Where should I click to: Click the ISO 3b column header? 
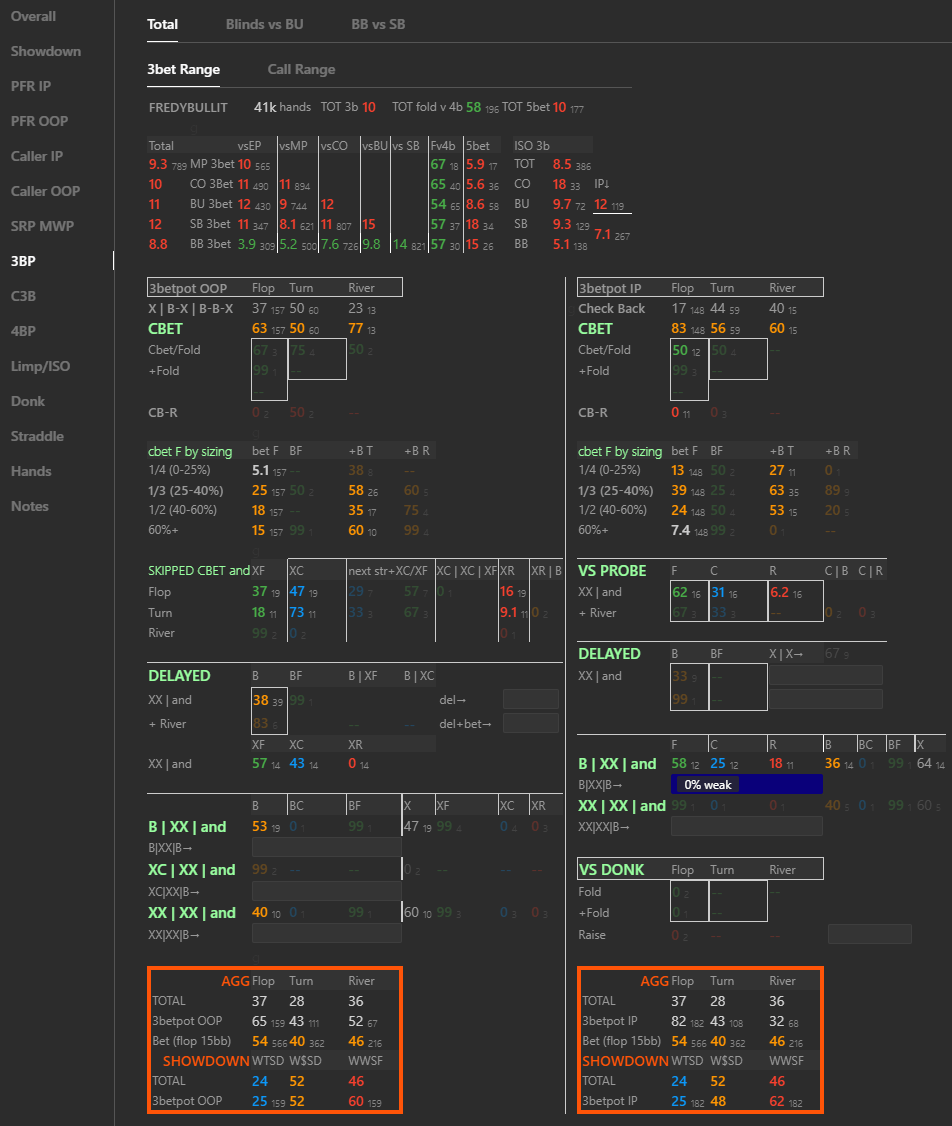point(532,146)
